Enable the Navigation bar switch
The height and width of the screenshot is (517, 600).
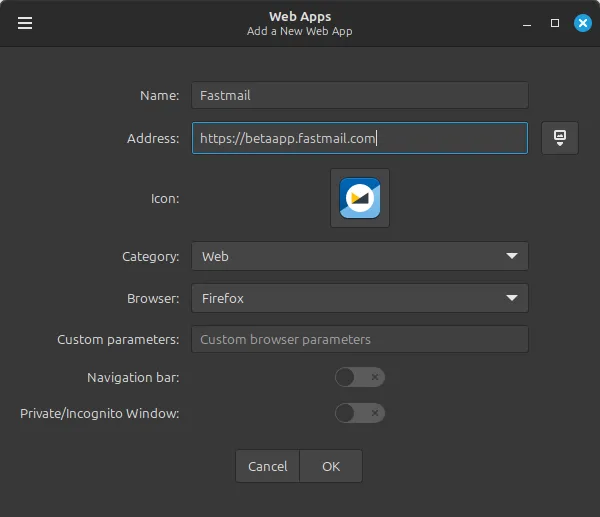(360, 377)
